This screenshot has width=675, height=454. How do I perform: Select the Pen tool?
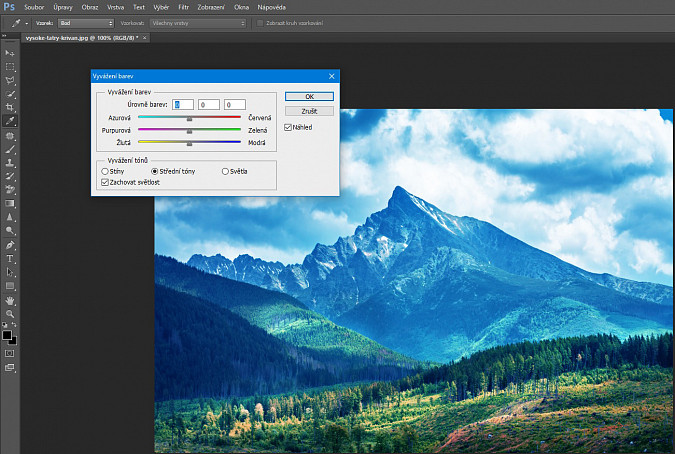pos(9,245)
